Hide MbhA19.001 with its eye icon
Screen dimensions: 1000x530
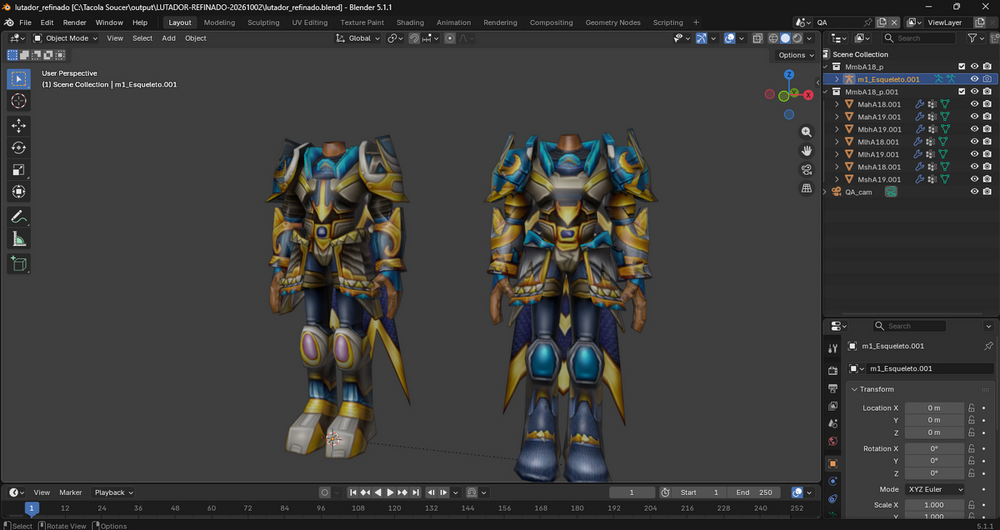click(974, 129)
